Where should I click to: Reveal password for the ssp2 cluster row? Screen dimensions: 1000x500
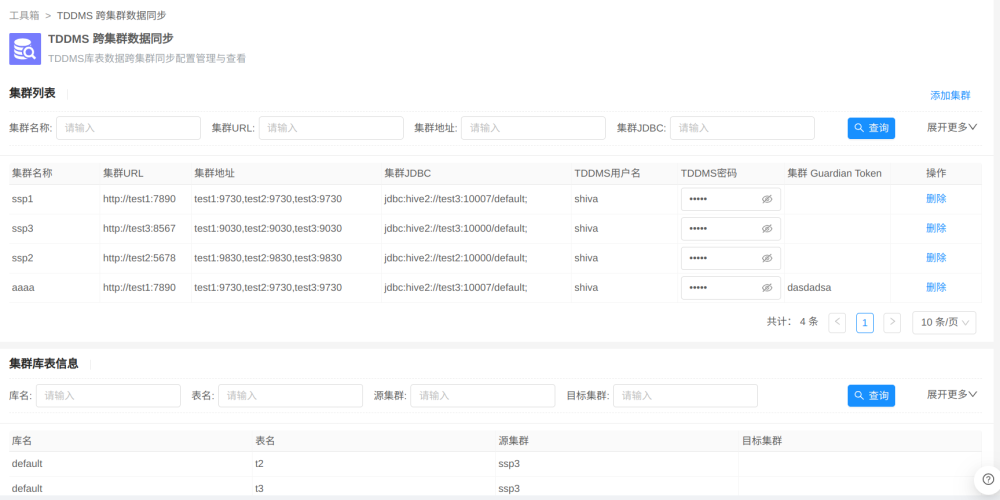(767, 258)
